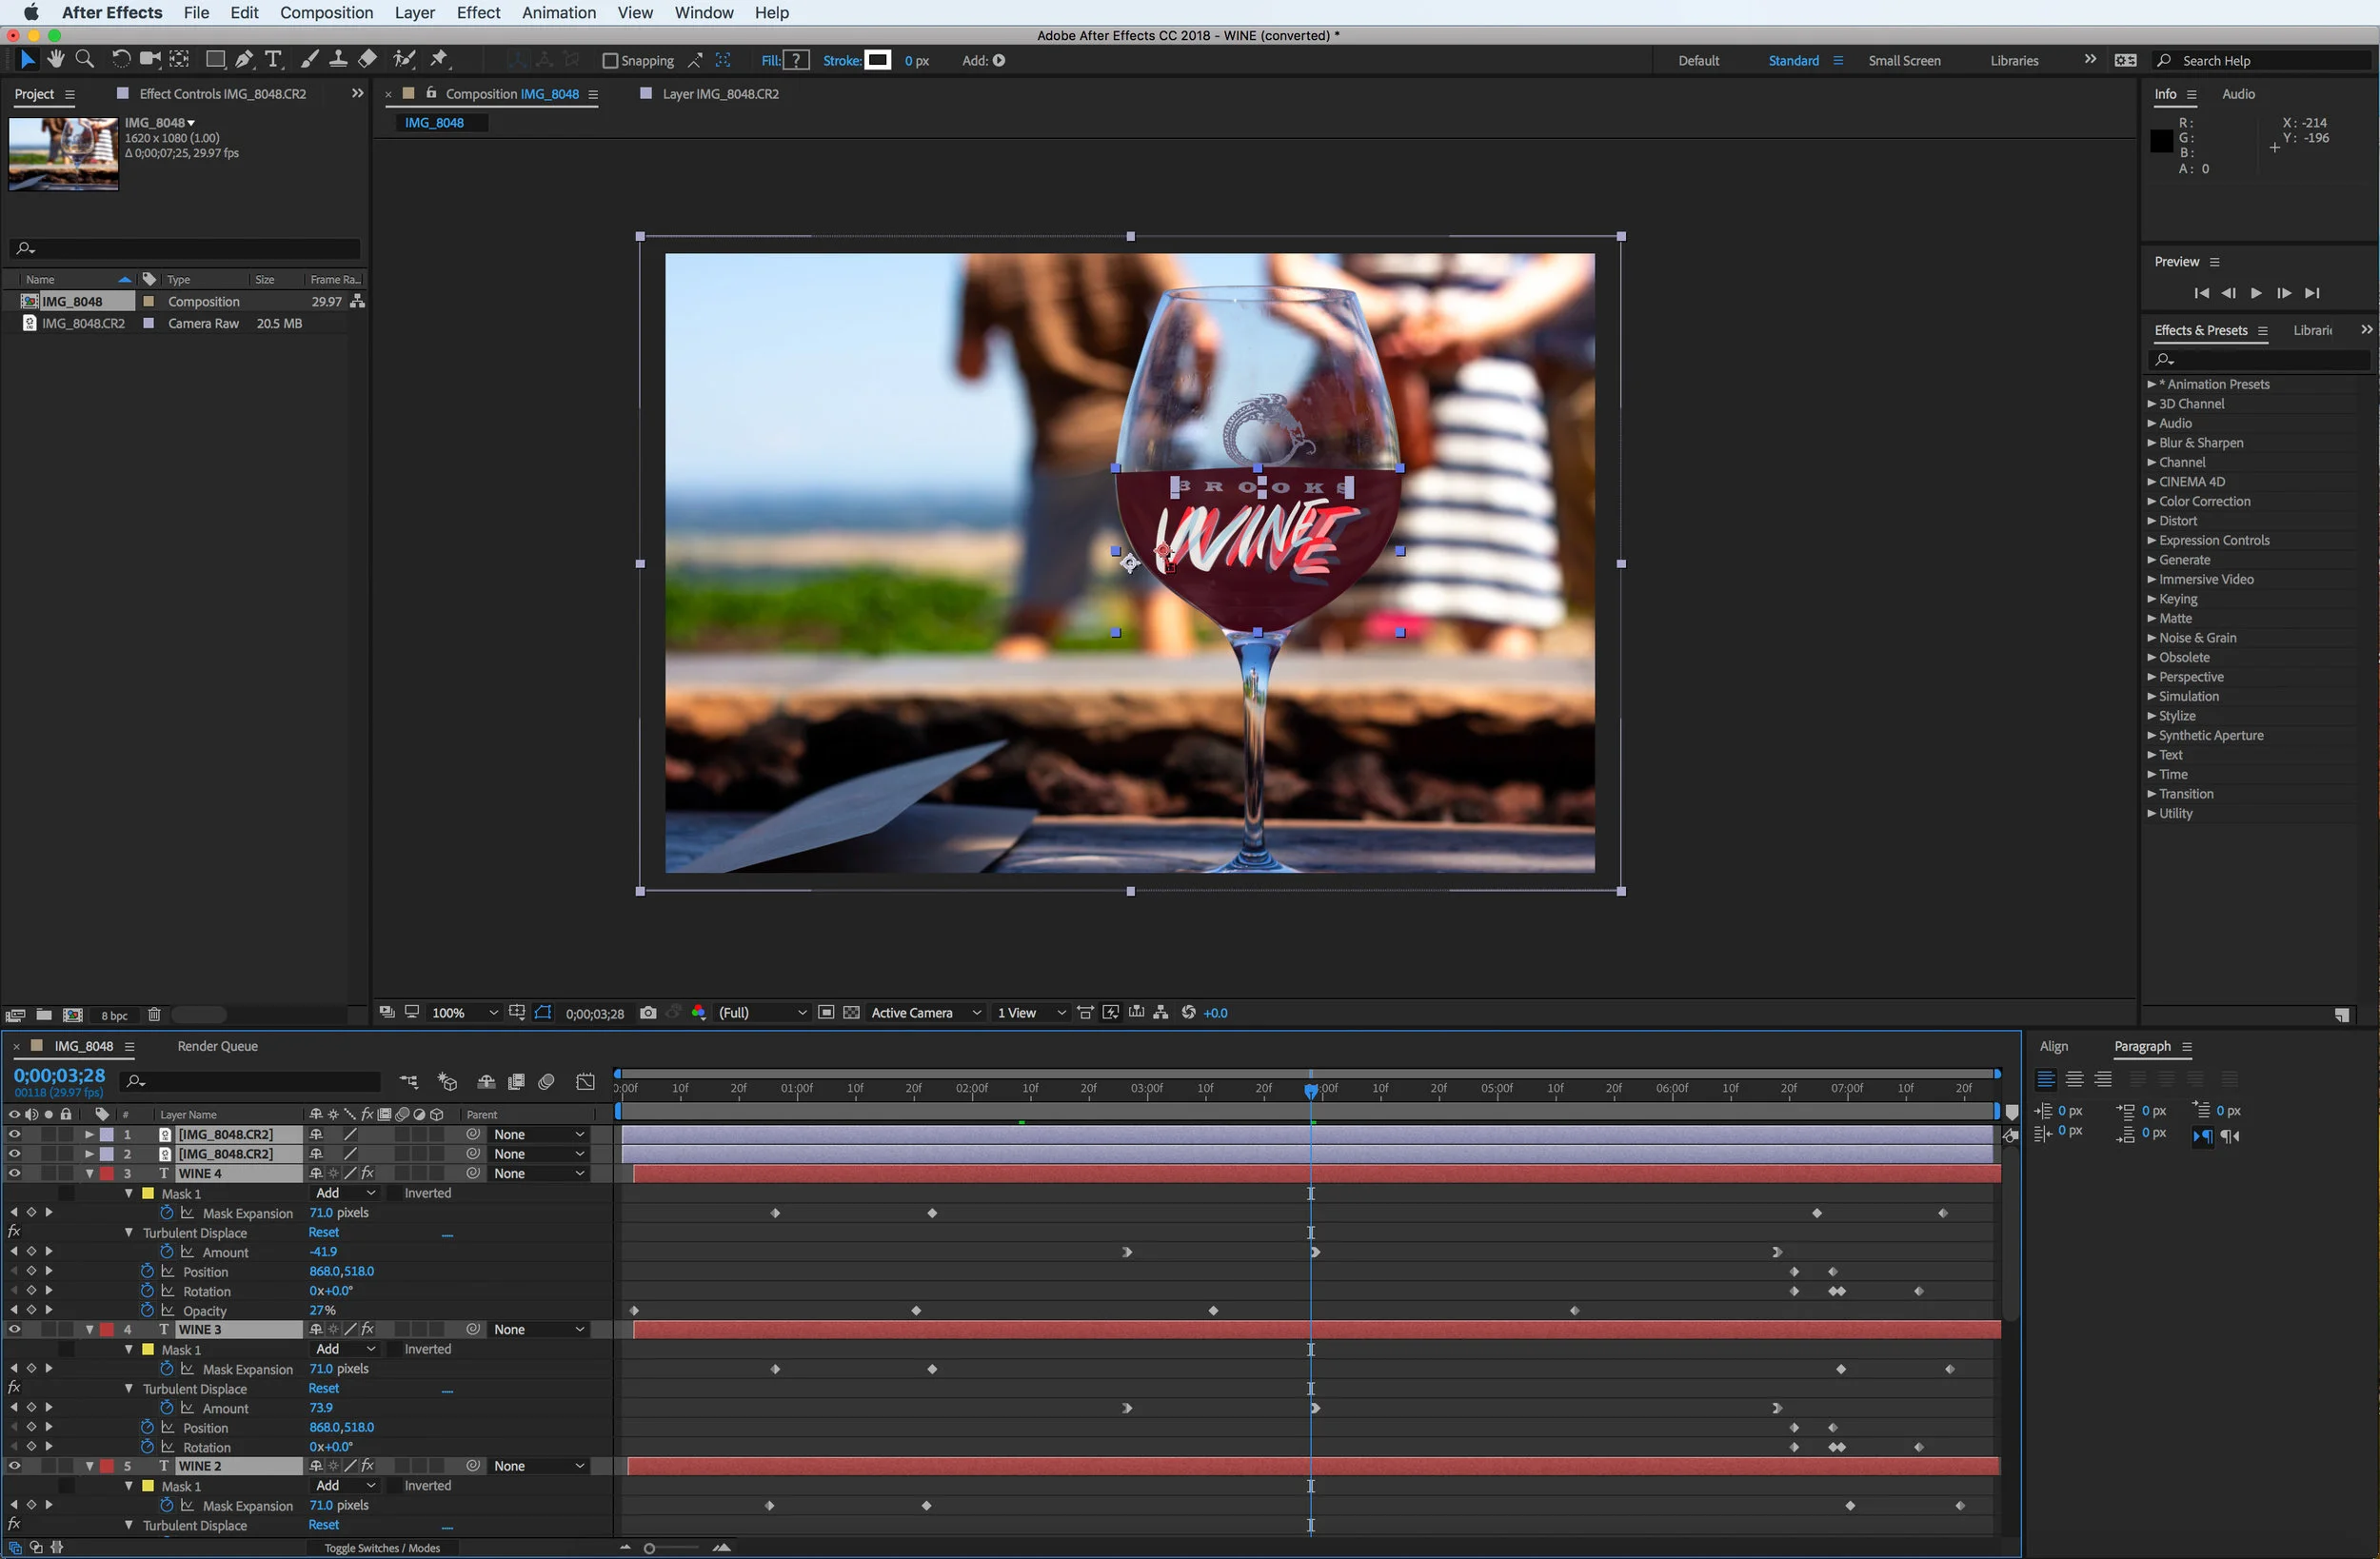
Task: Collapse Turbulent Displace on WINE 4
Action: pyautogui.click(x=129, y=1233)
